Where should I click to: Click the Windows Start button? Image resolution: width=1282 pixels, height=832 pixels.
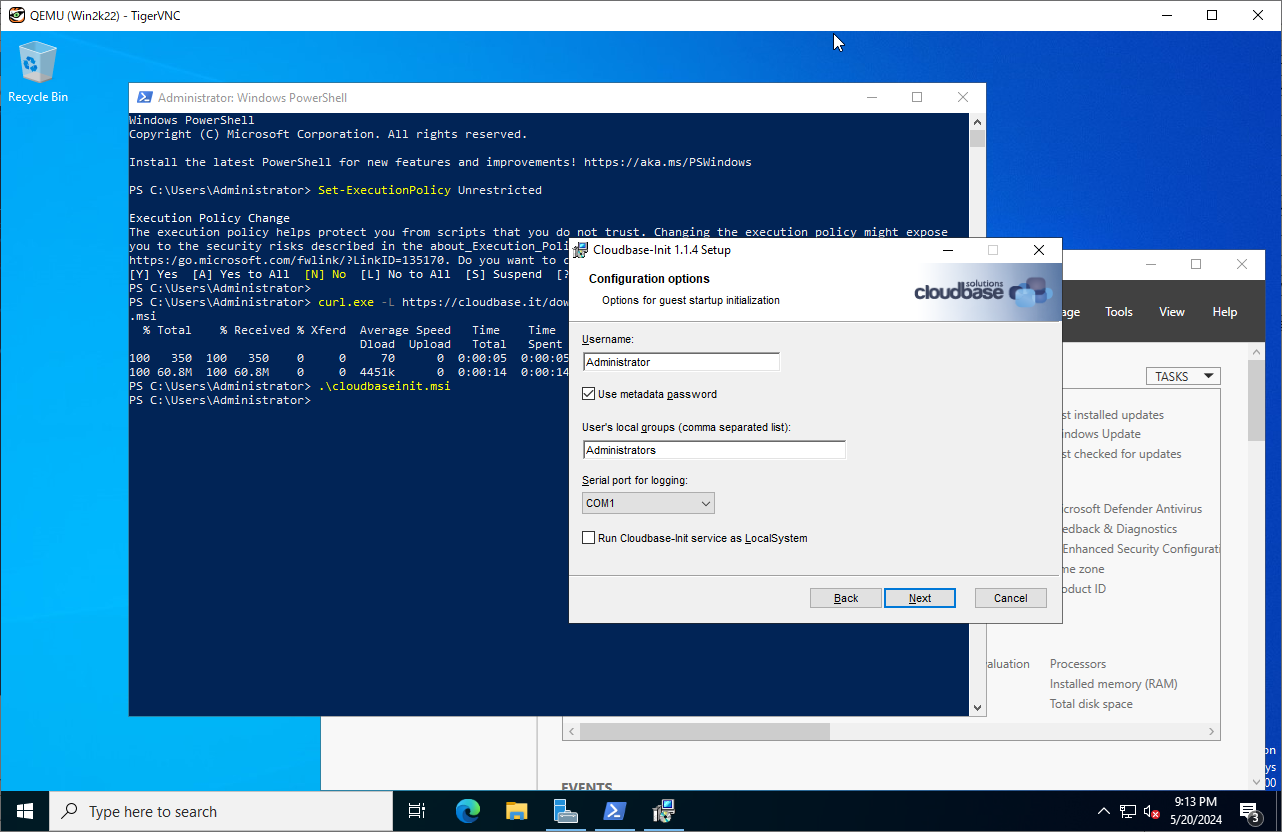25,811
